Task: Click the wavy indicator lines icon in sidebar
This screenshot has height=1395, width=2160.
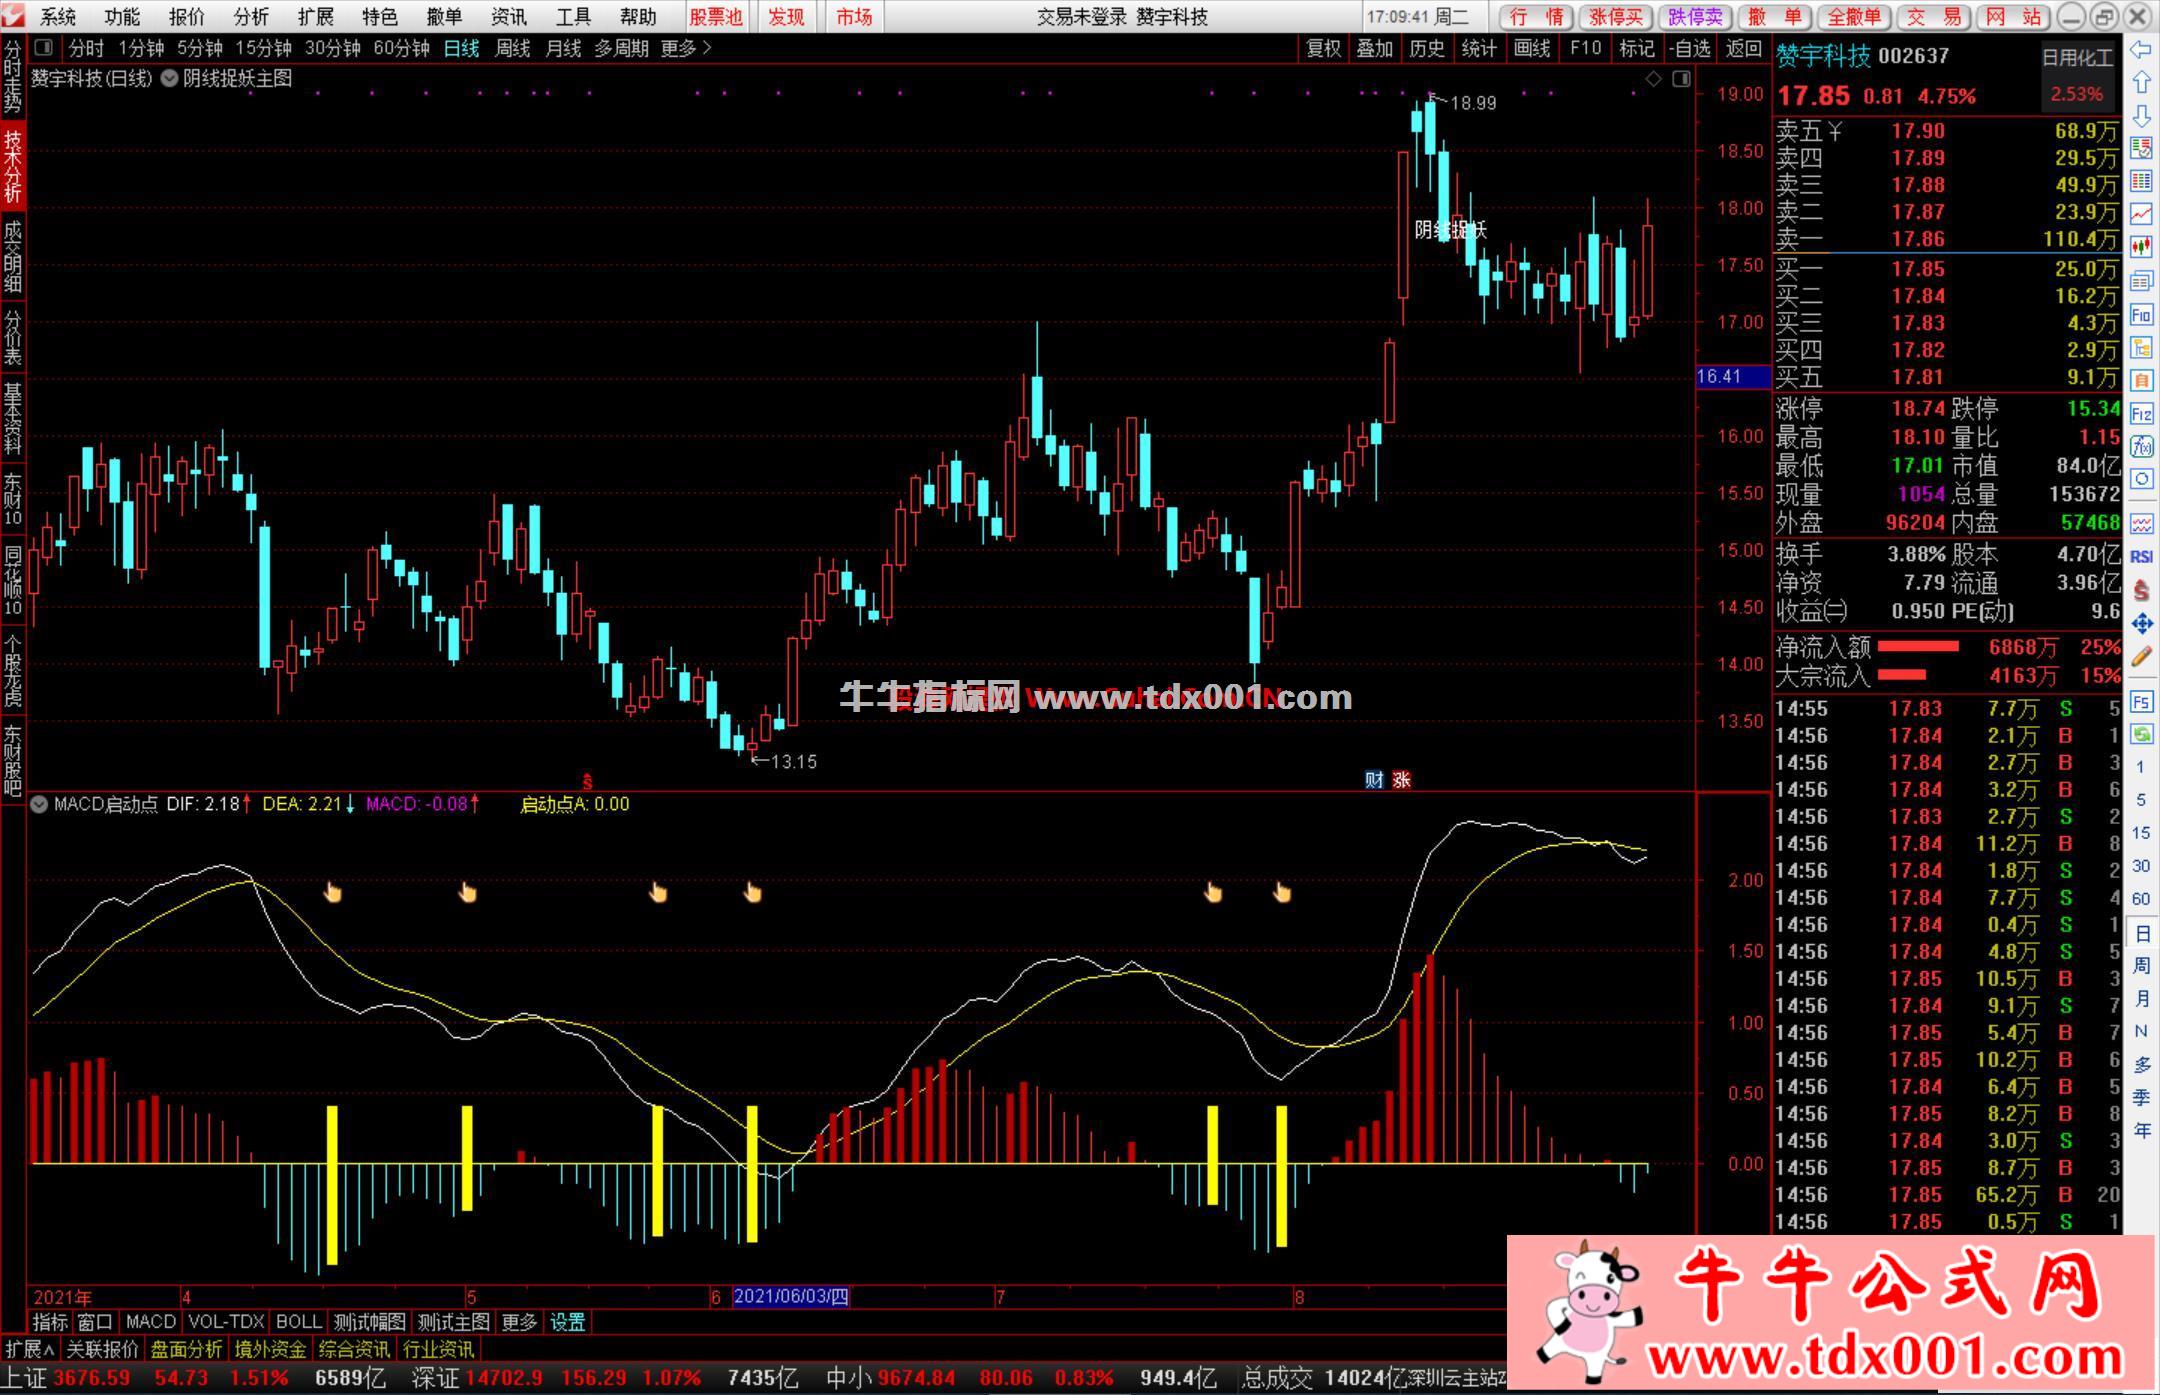Action: coord(2141,524)
